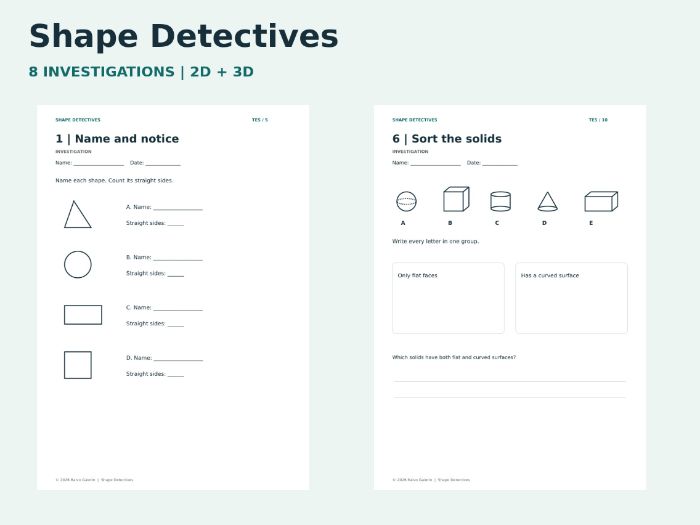Click the 'C. Name:' blank line
The height and width of the screenshot is (525, 700).
[x=178, y=308]
